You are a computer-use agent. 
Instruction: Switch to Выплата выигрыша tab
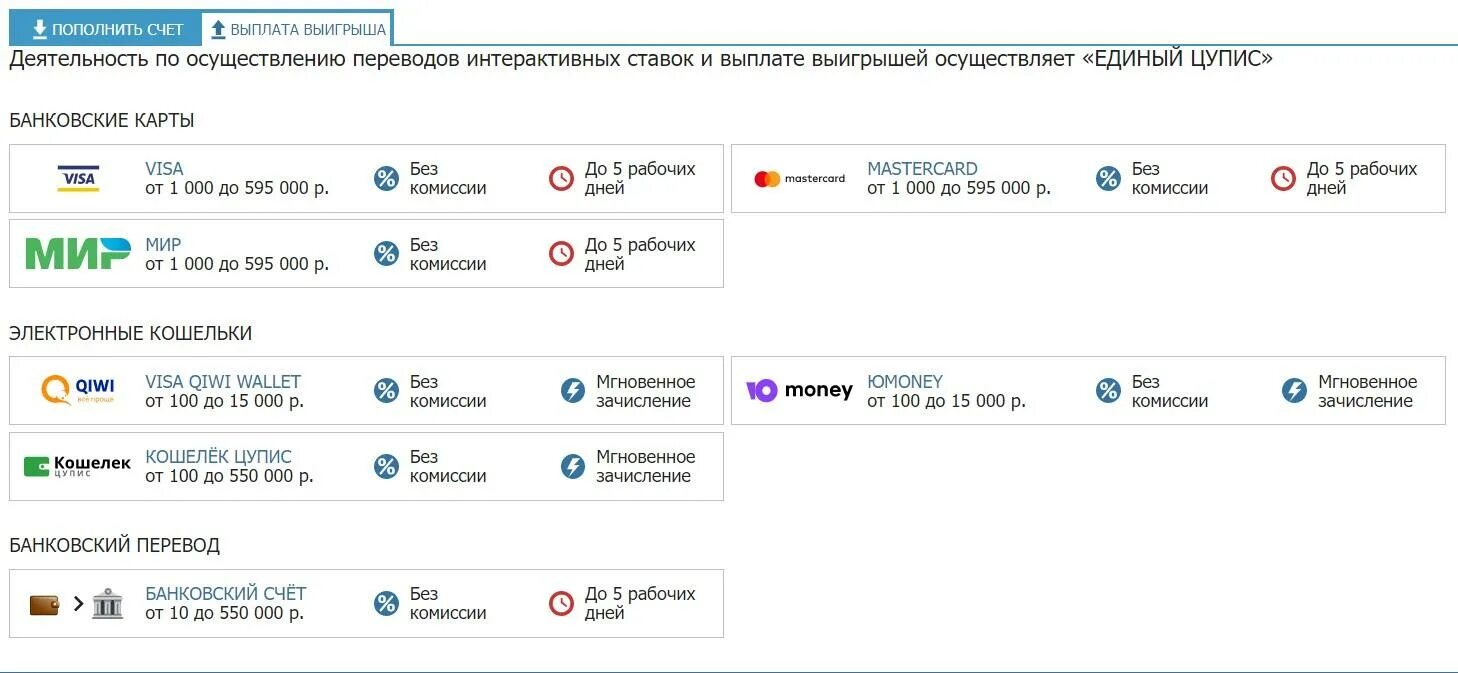click(x=298, y=29)
